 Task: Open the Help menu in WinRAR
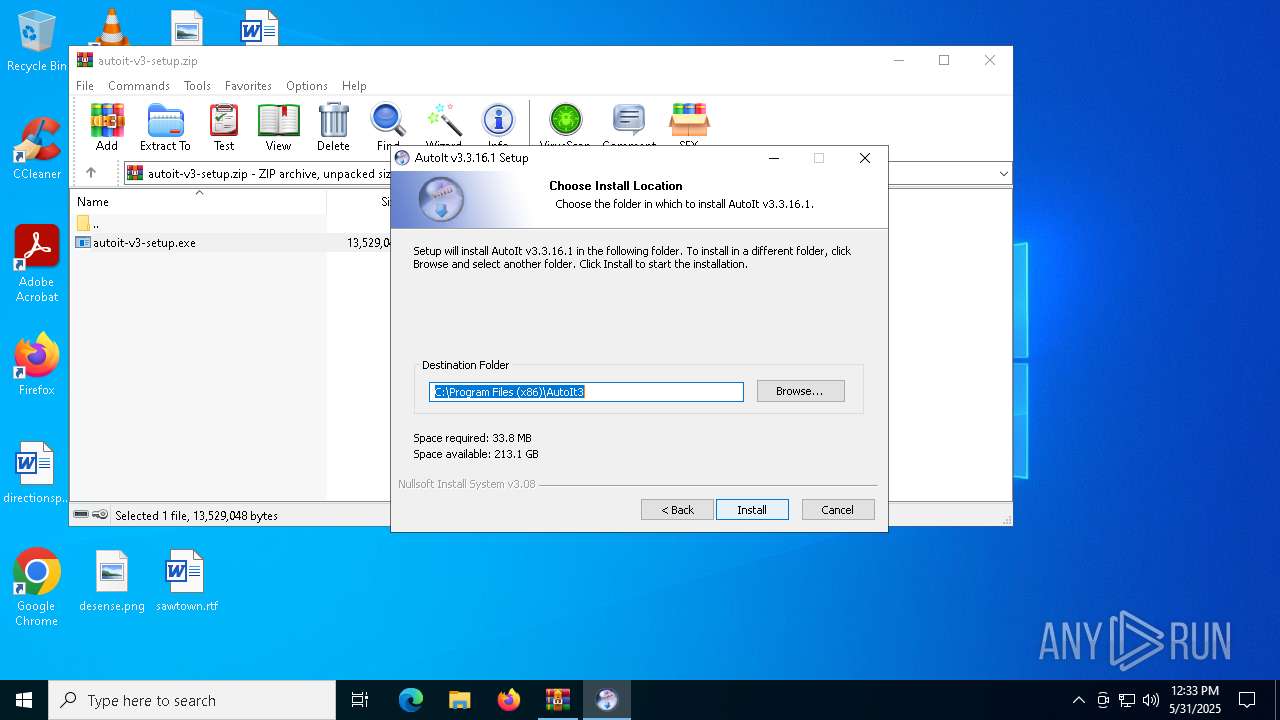[x=354, y=86]
